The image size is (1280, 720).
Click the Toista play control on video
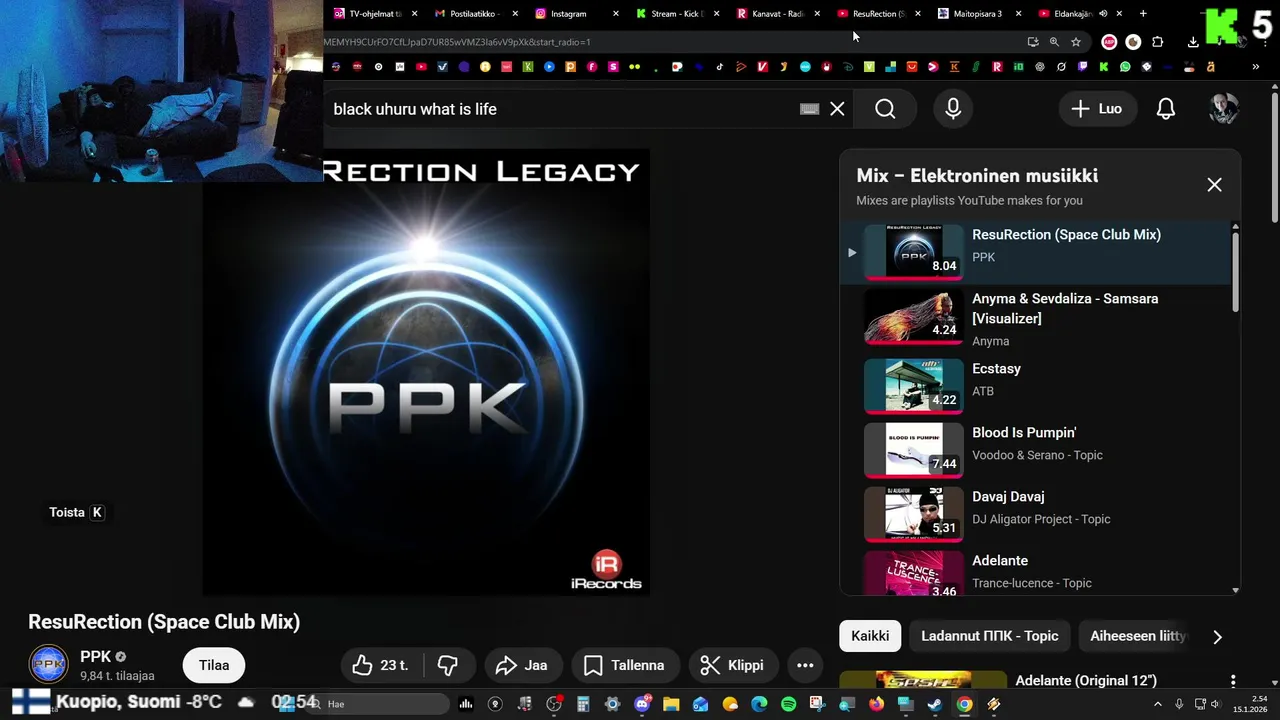click(x=77, y=512)
